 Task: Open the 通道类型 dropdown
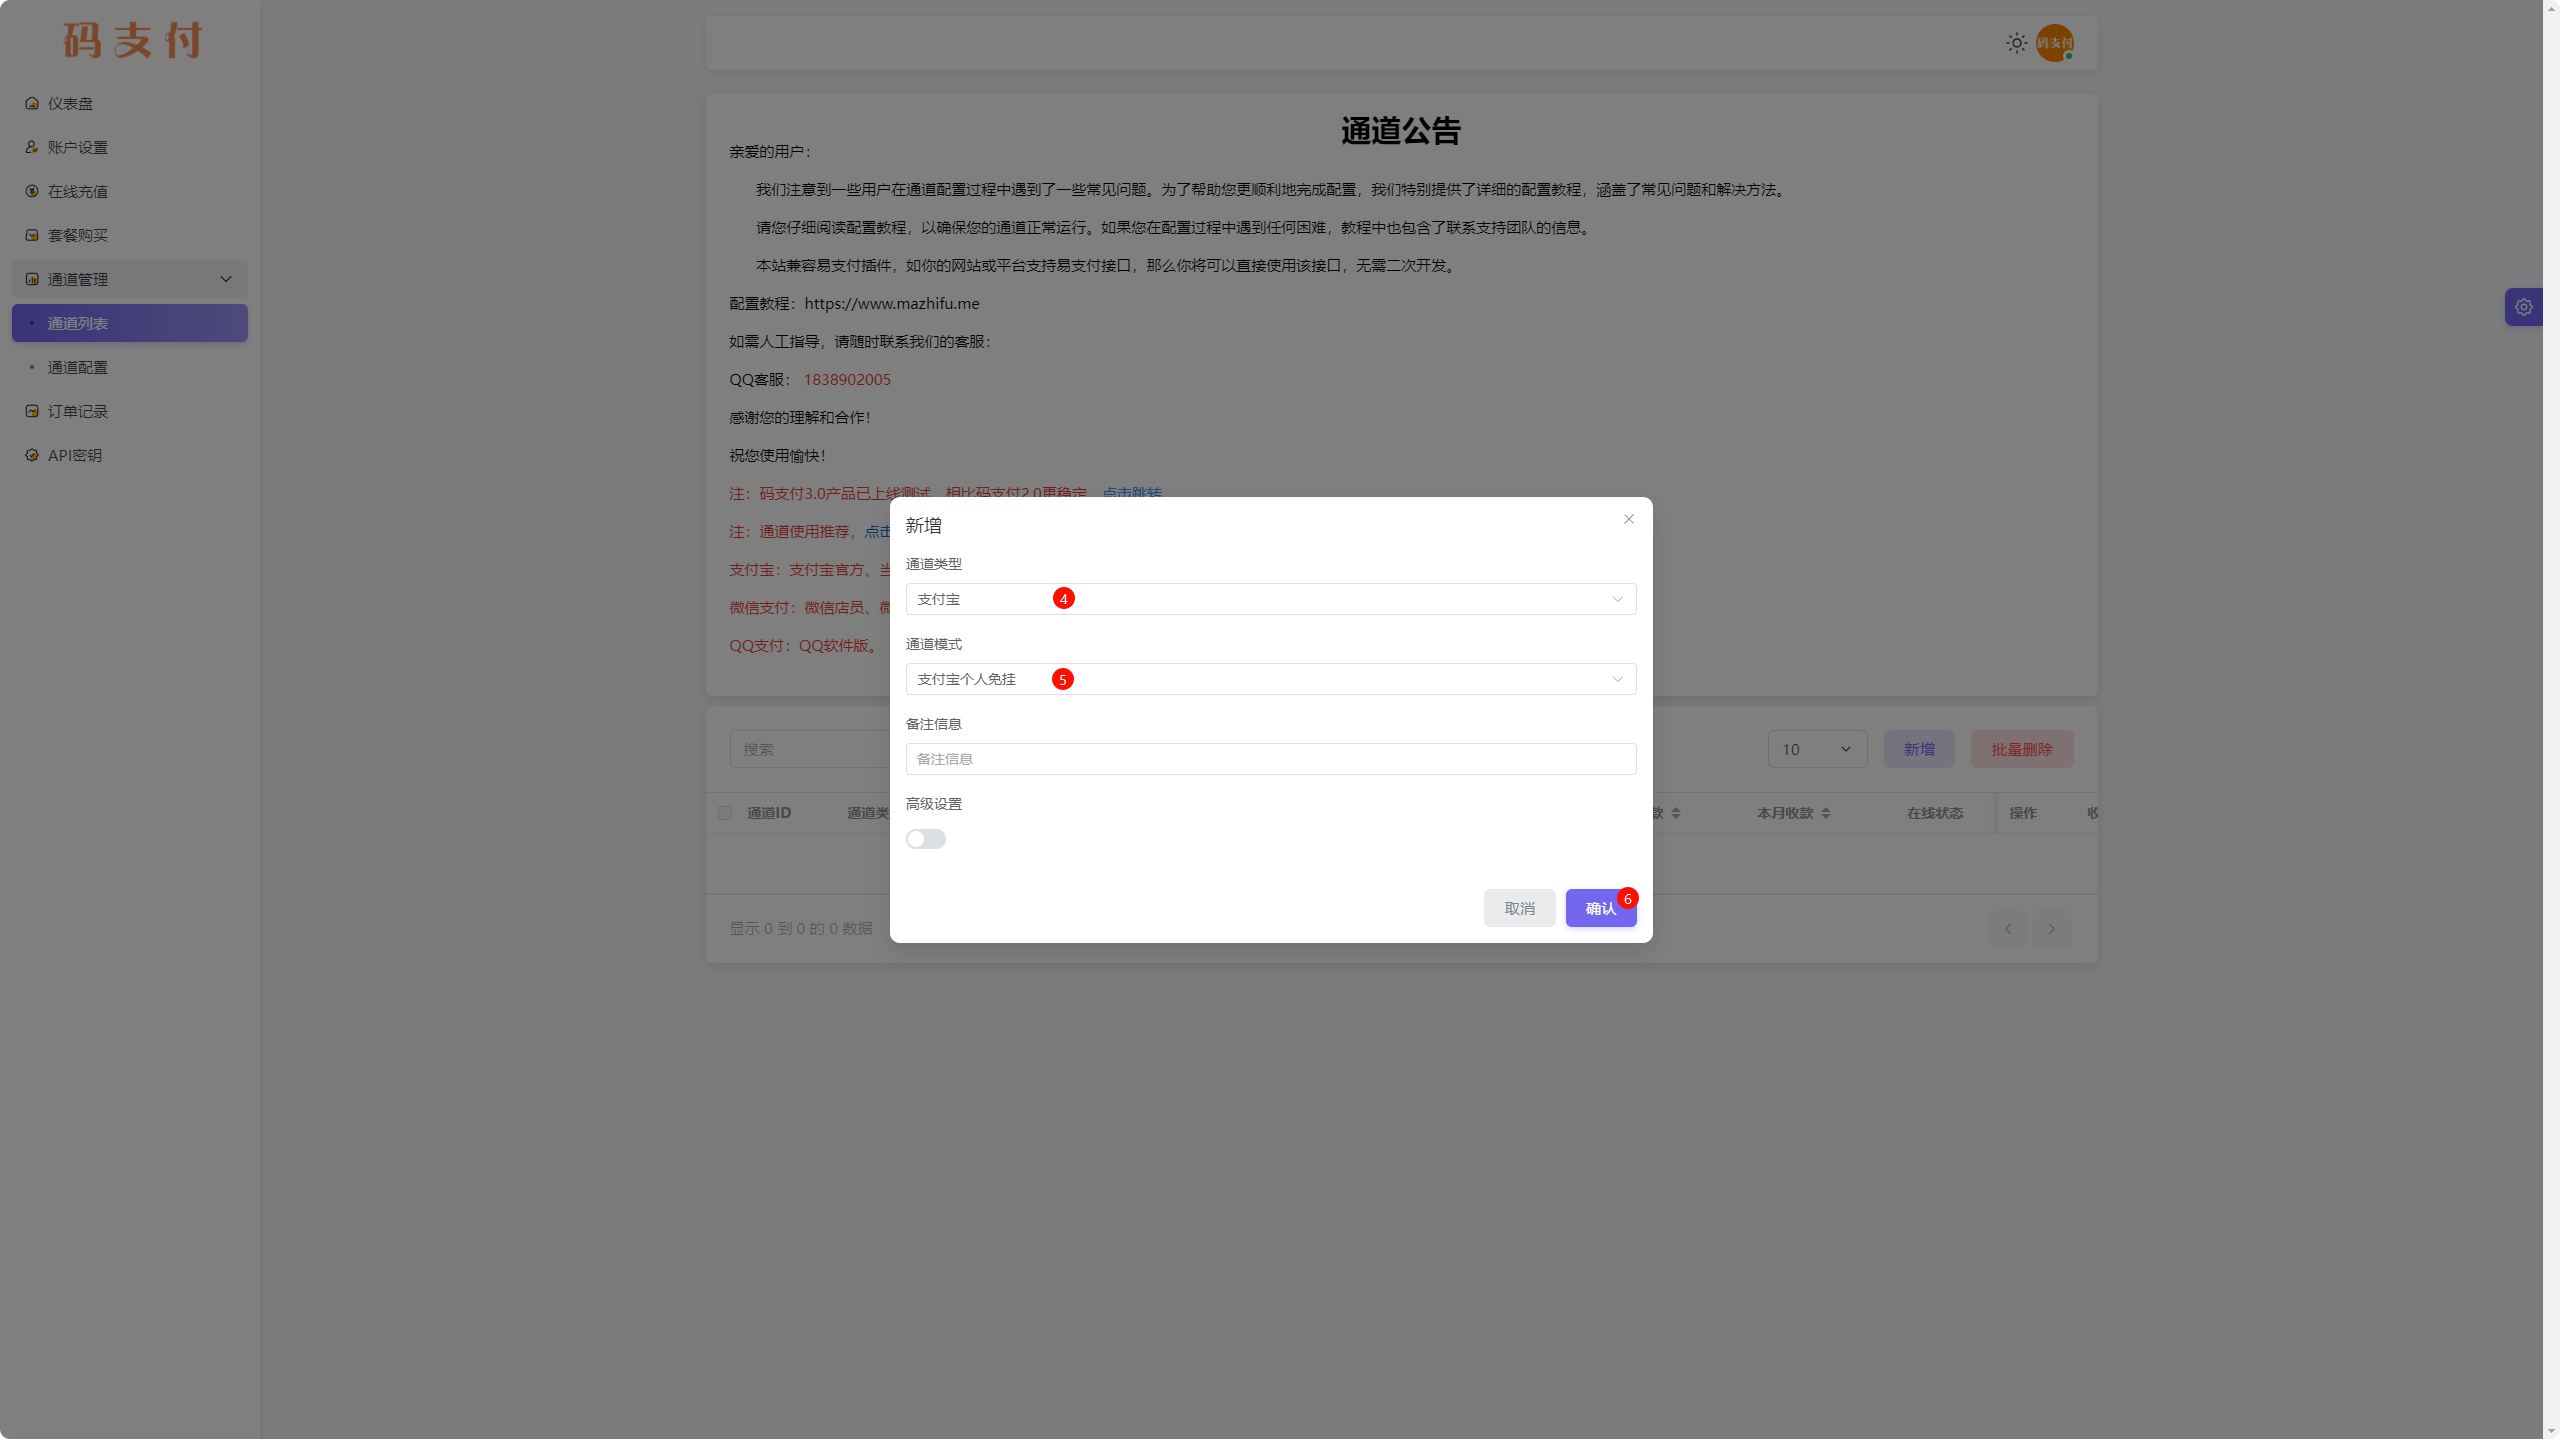pos(1270,599)
